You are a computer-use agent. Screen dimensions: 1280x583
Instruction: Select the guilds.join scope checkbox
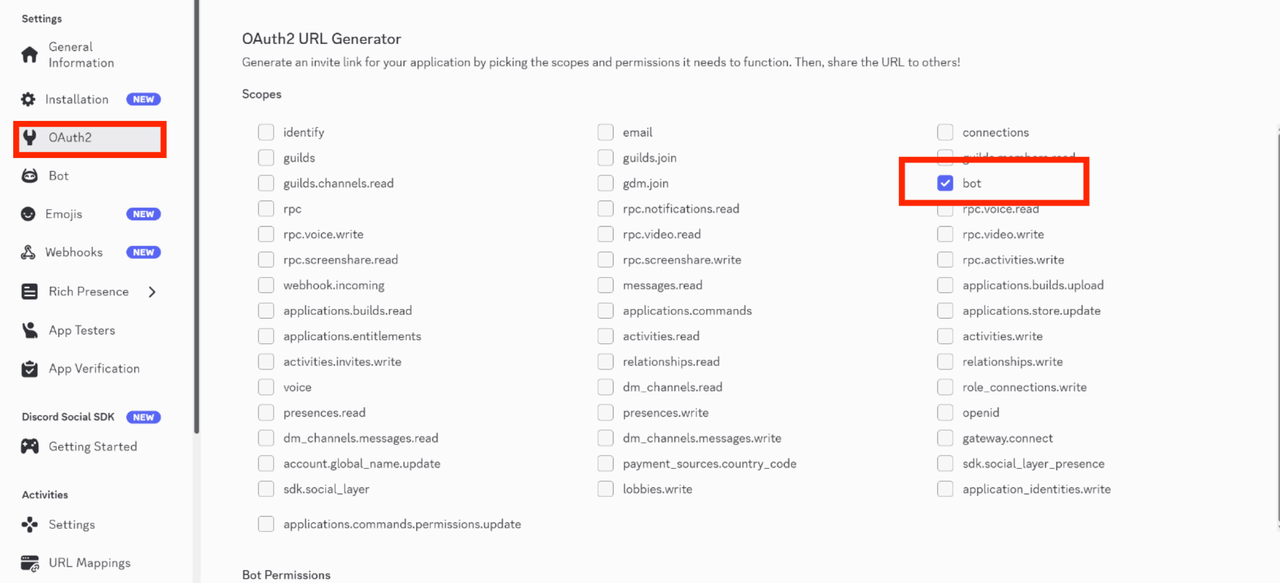click(x=605, y=158)
